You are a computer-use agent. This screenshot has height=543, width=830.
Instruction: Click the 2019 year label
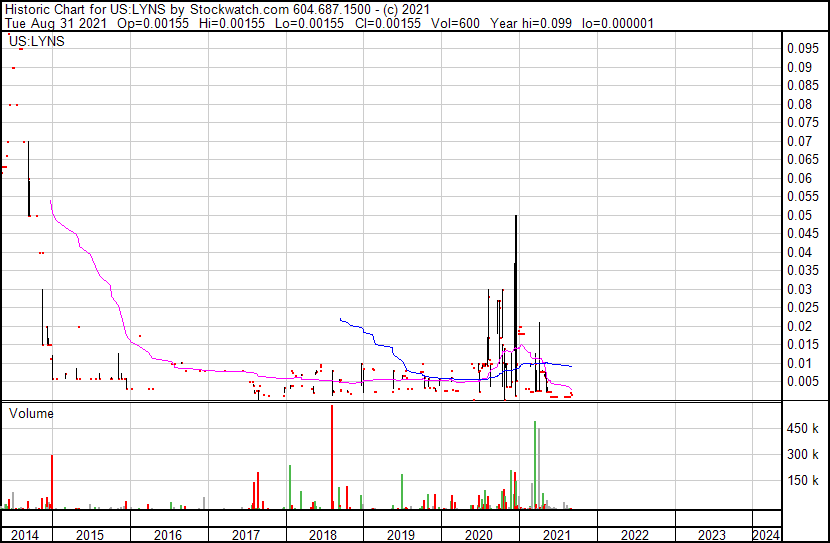pos(401,535)
